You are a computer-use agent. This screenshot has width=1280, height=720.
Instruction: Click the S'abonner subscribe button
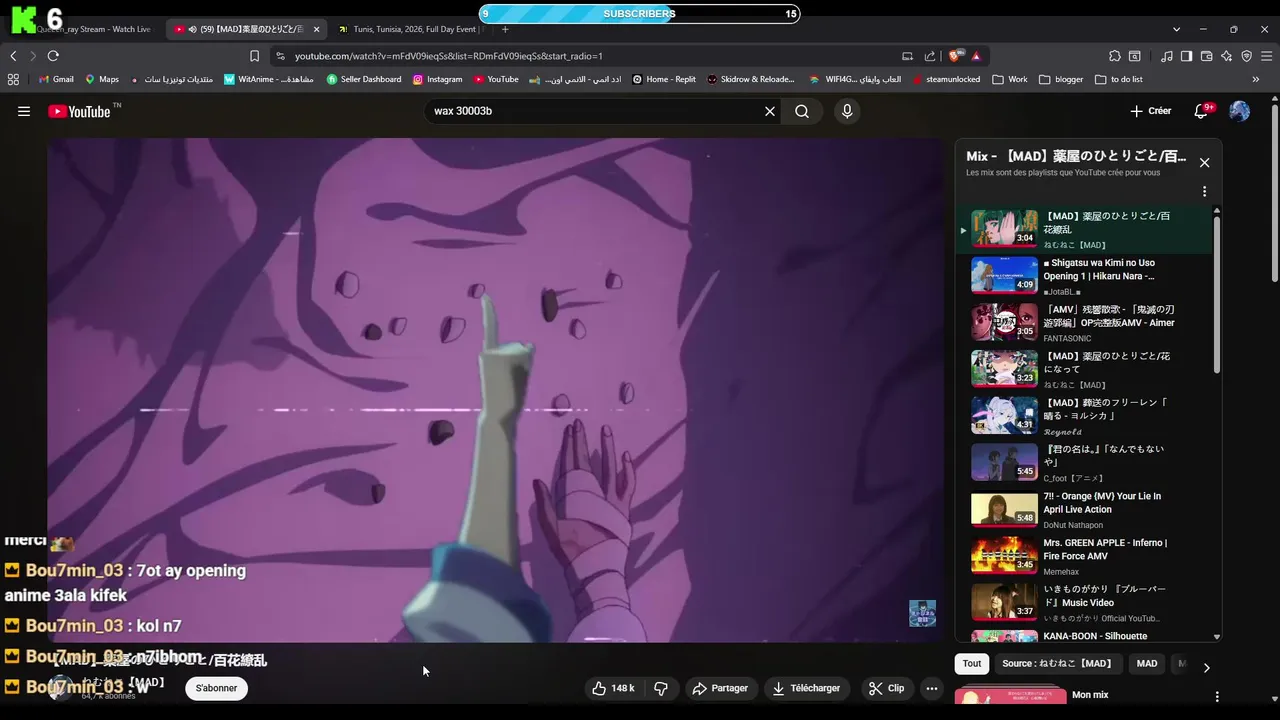coord(216,688)
